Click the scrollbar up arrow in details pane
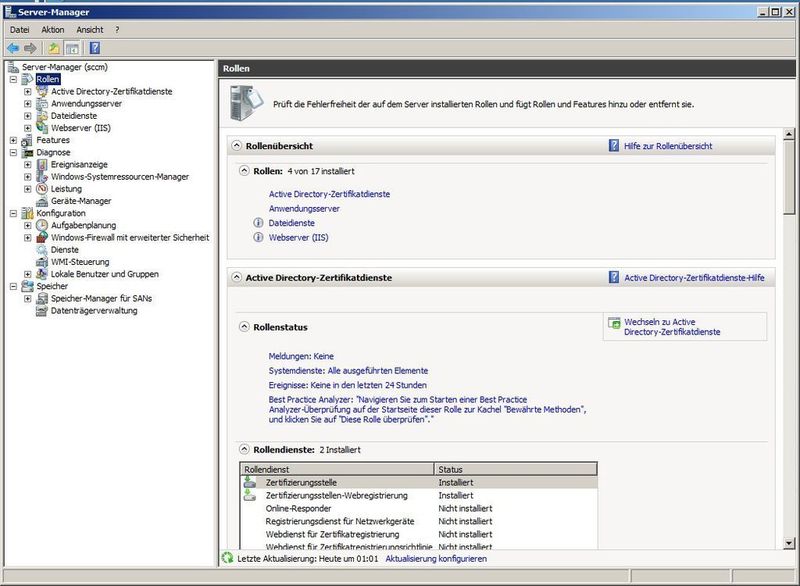Screen dimensions: 800x586 789,134
